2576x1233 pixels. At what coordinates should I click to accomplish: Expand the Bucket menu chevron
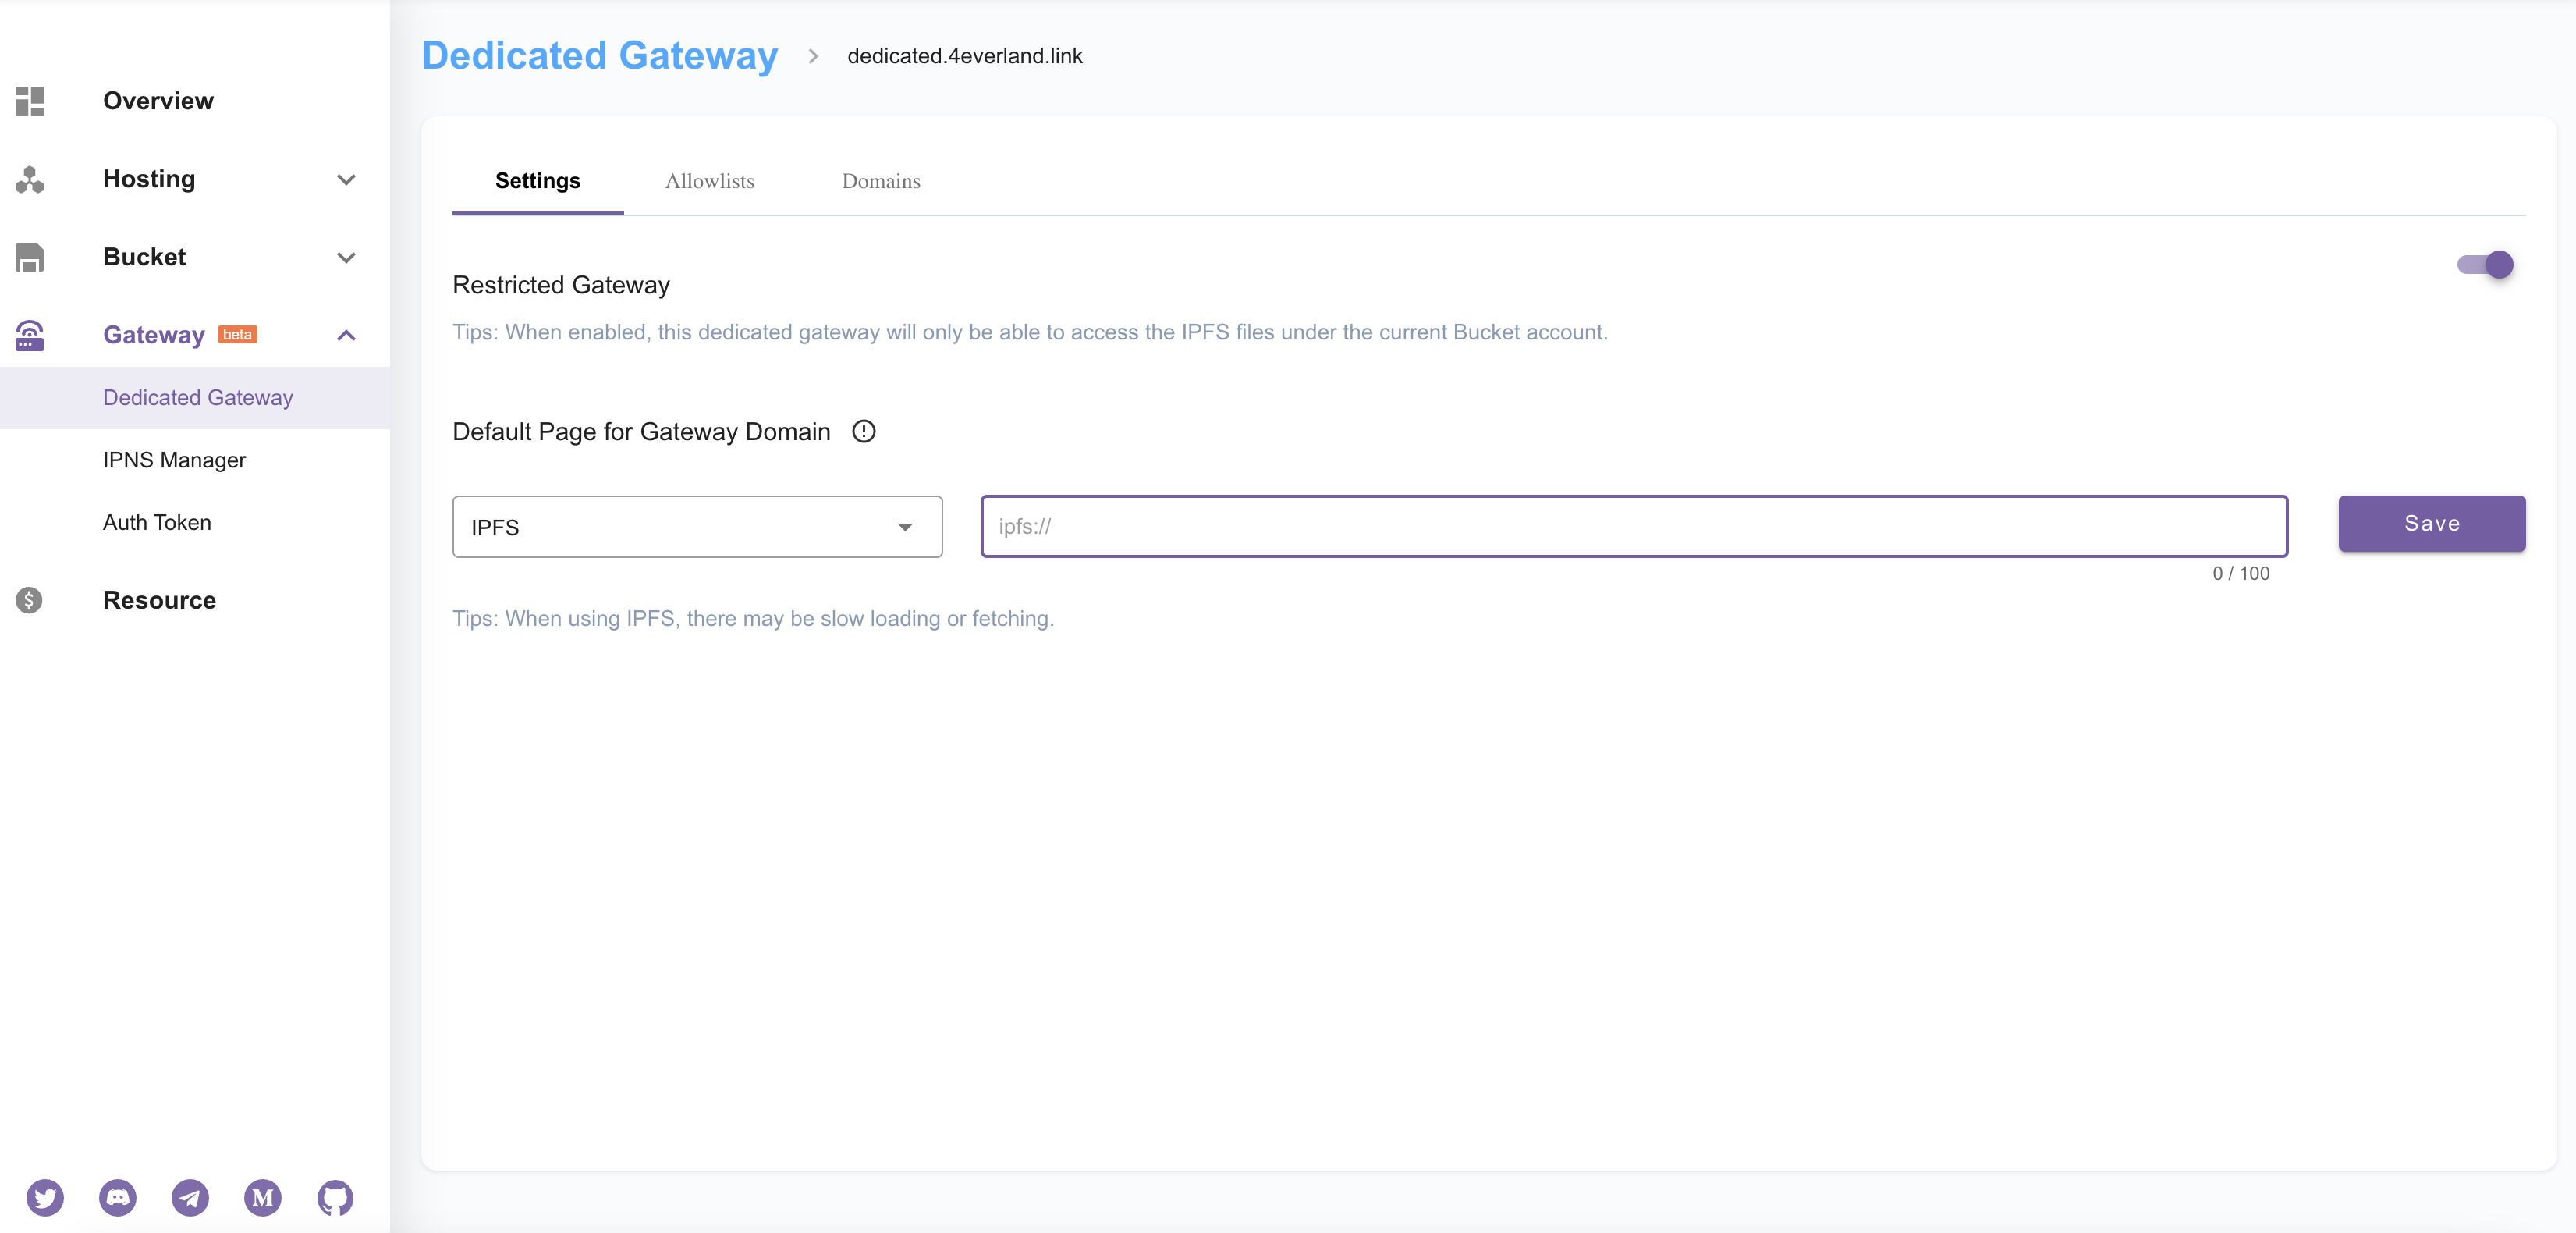346,258
